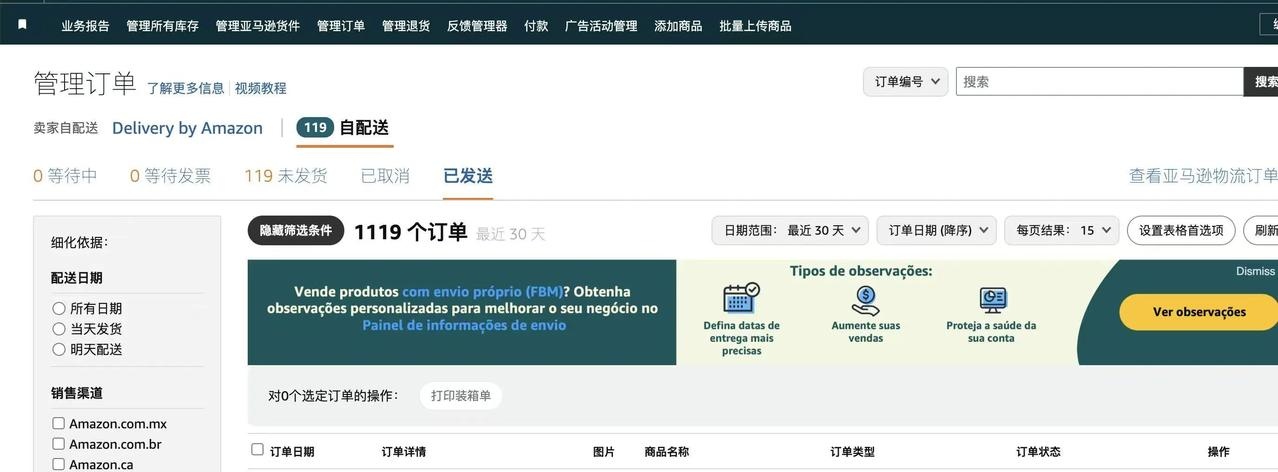The image size is (1278, 472).
Task: Open 批量上传商品 in the navigation bar
Action: (755, 26)
